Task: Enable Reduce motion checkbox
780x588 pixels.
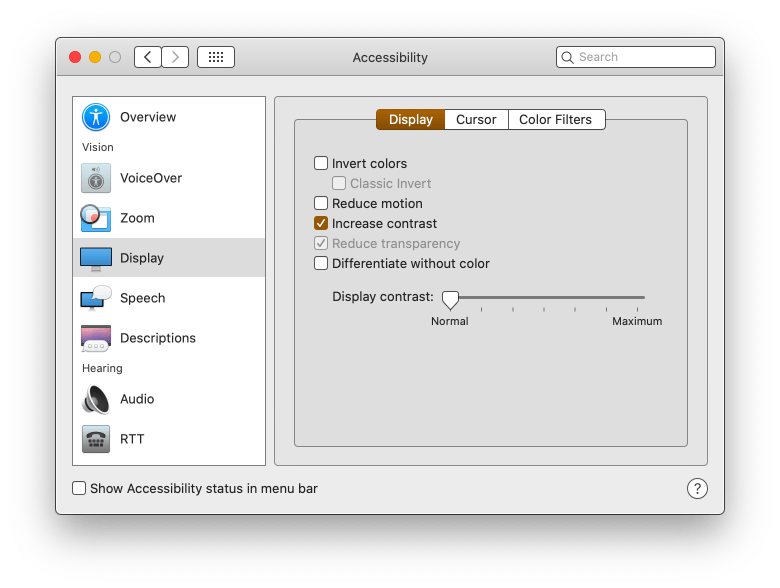Action: point(321,203)
